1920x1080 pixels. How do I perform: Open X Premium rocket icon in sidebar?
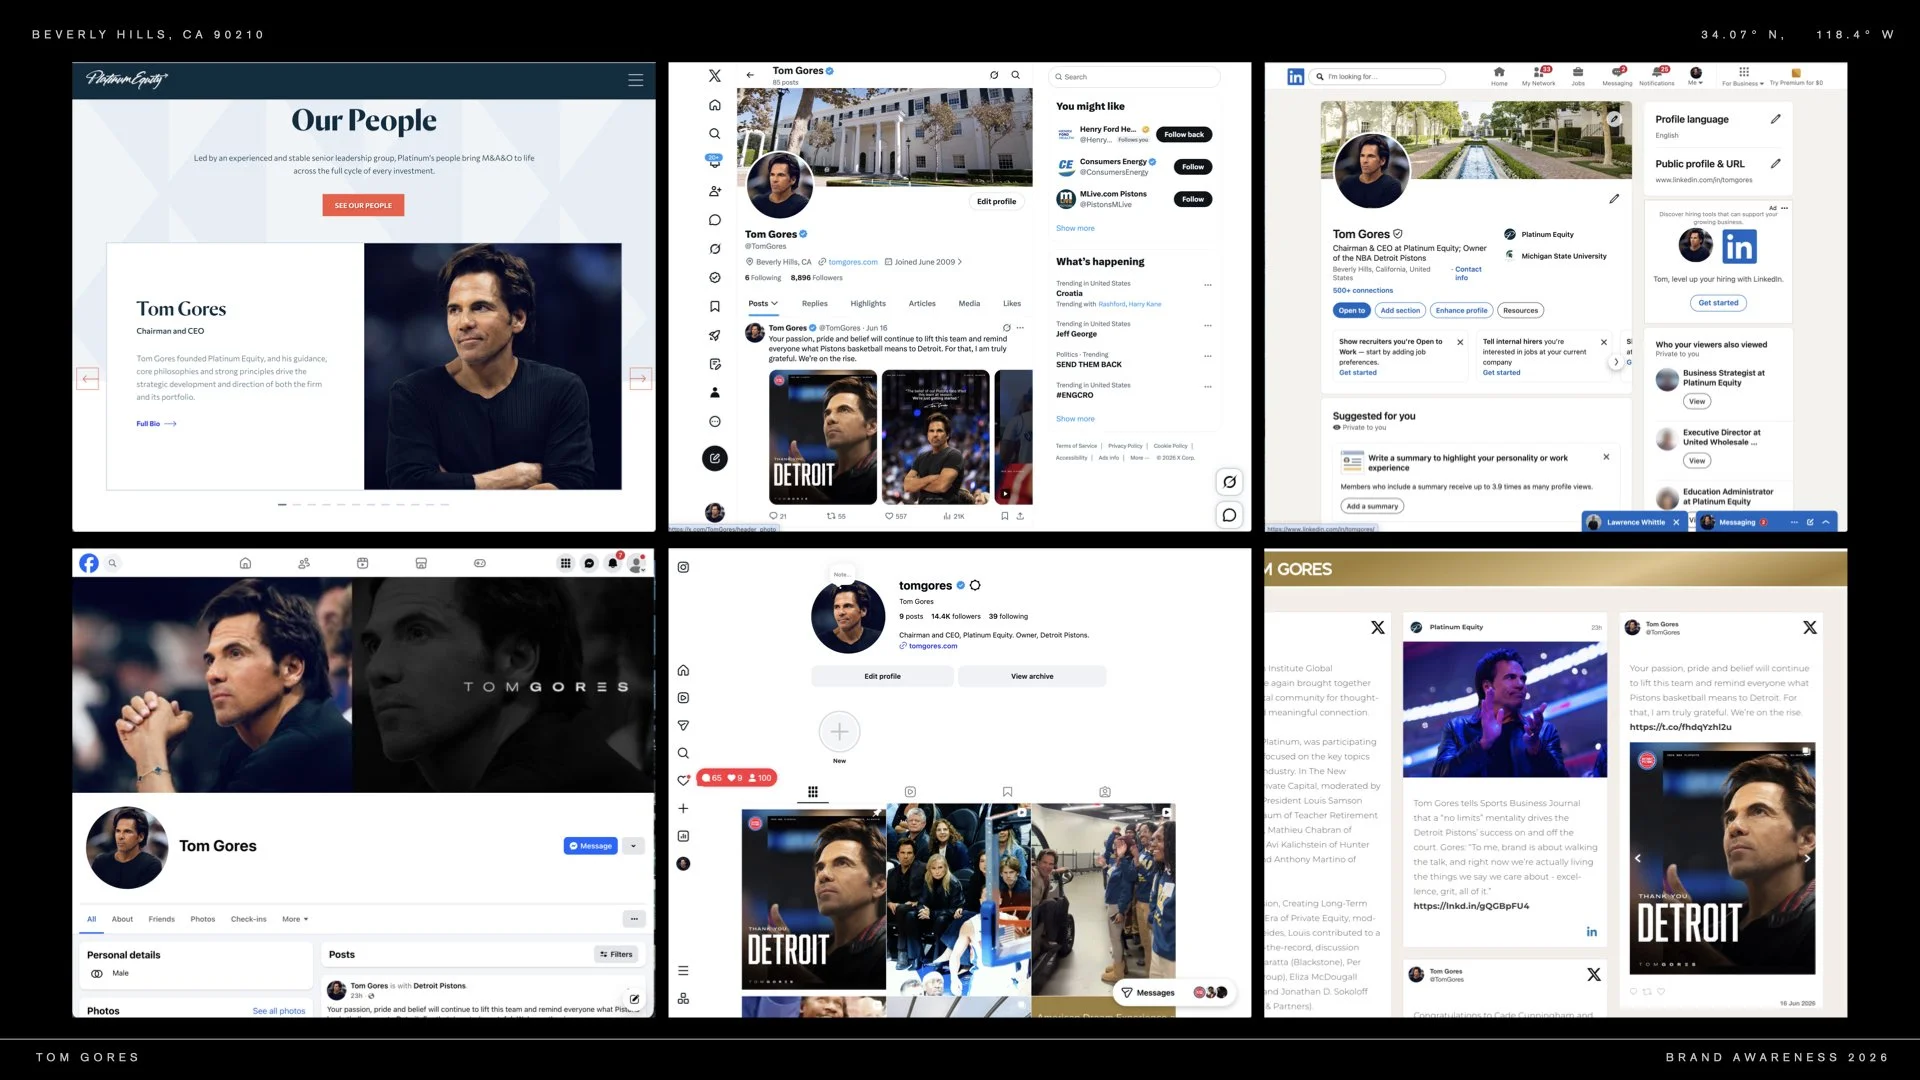point(714,336)
